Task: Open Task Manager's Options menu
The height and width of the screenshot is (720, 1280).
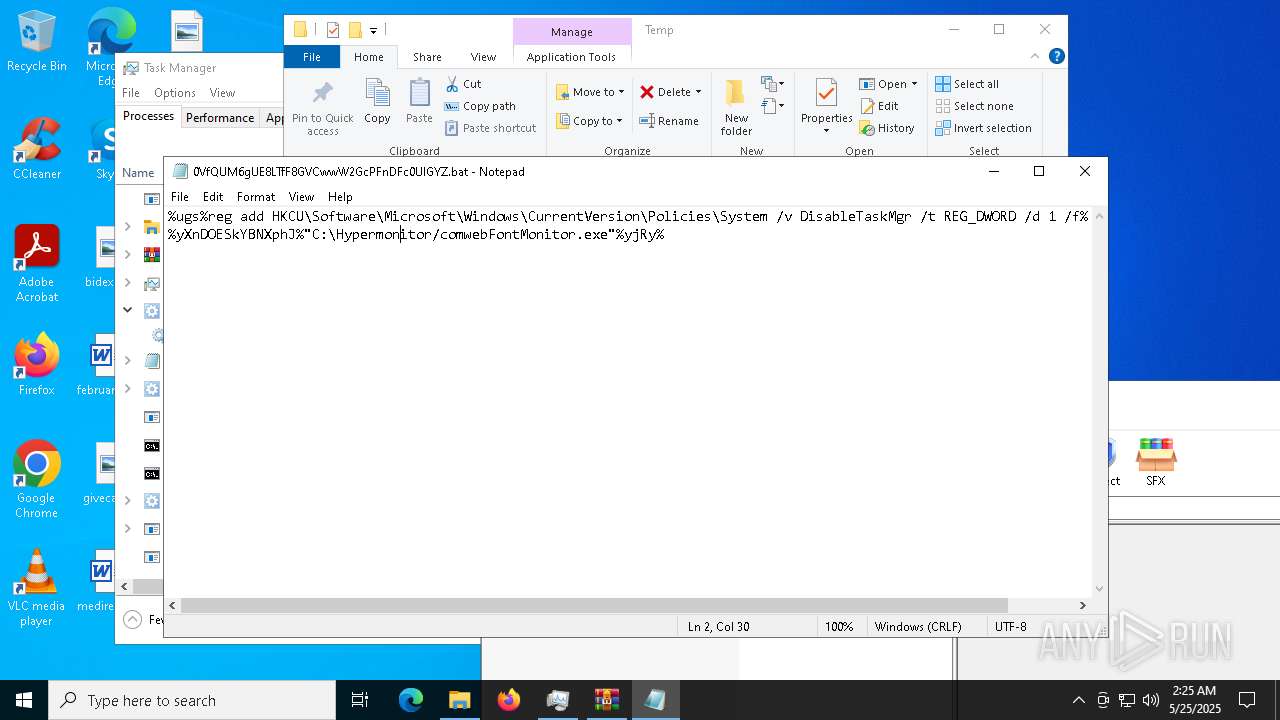Action: point(174,93)
